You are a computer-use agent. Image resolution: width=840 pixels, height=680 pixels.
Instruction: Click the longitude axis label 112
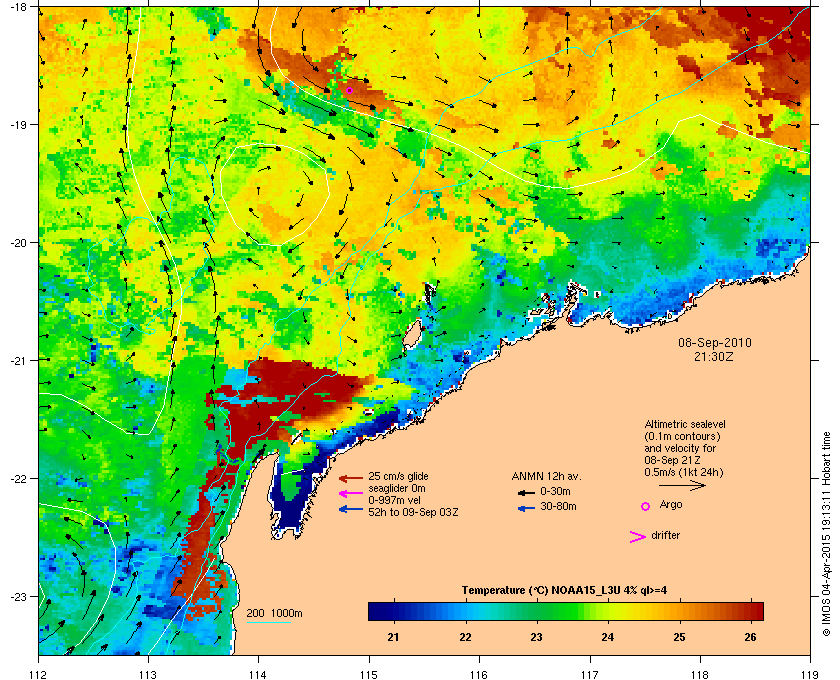pyautogui.click(x=39, y=674)
